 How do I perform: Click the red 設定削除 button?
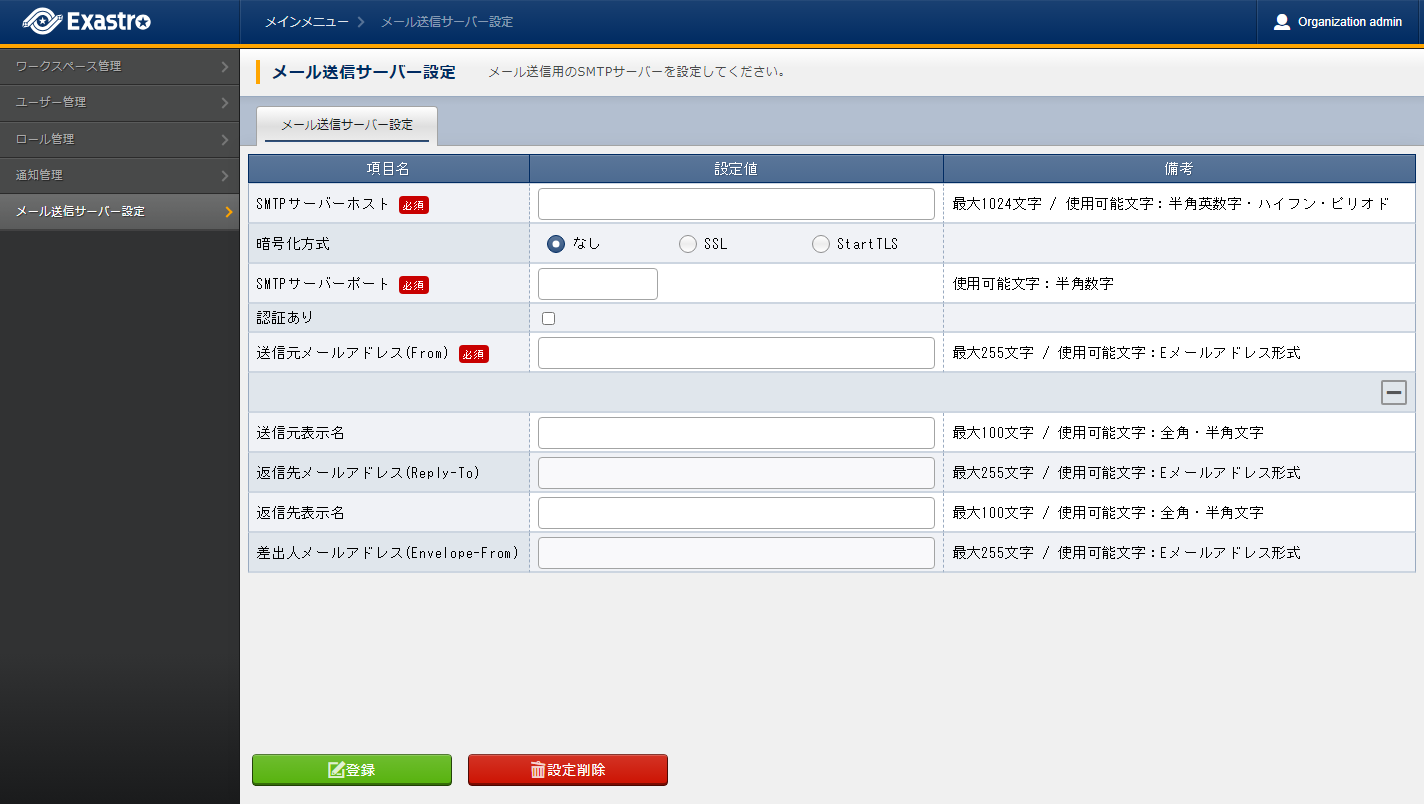(x=568, y=770)
